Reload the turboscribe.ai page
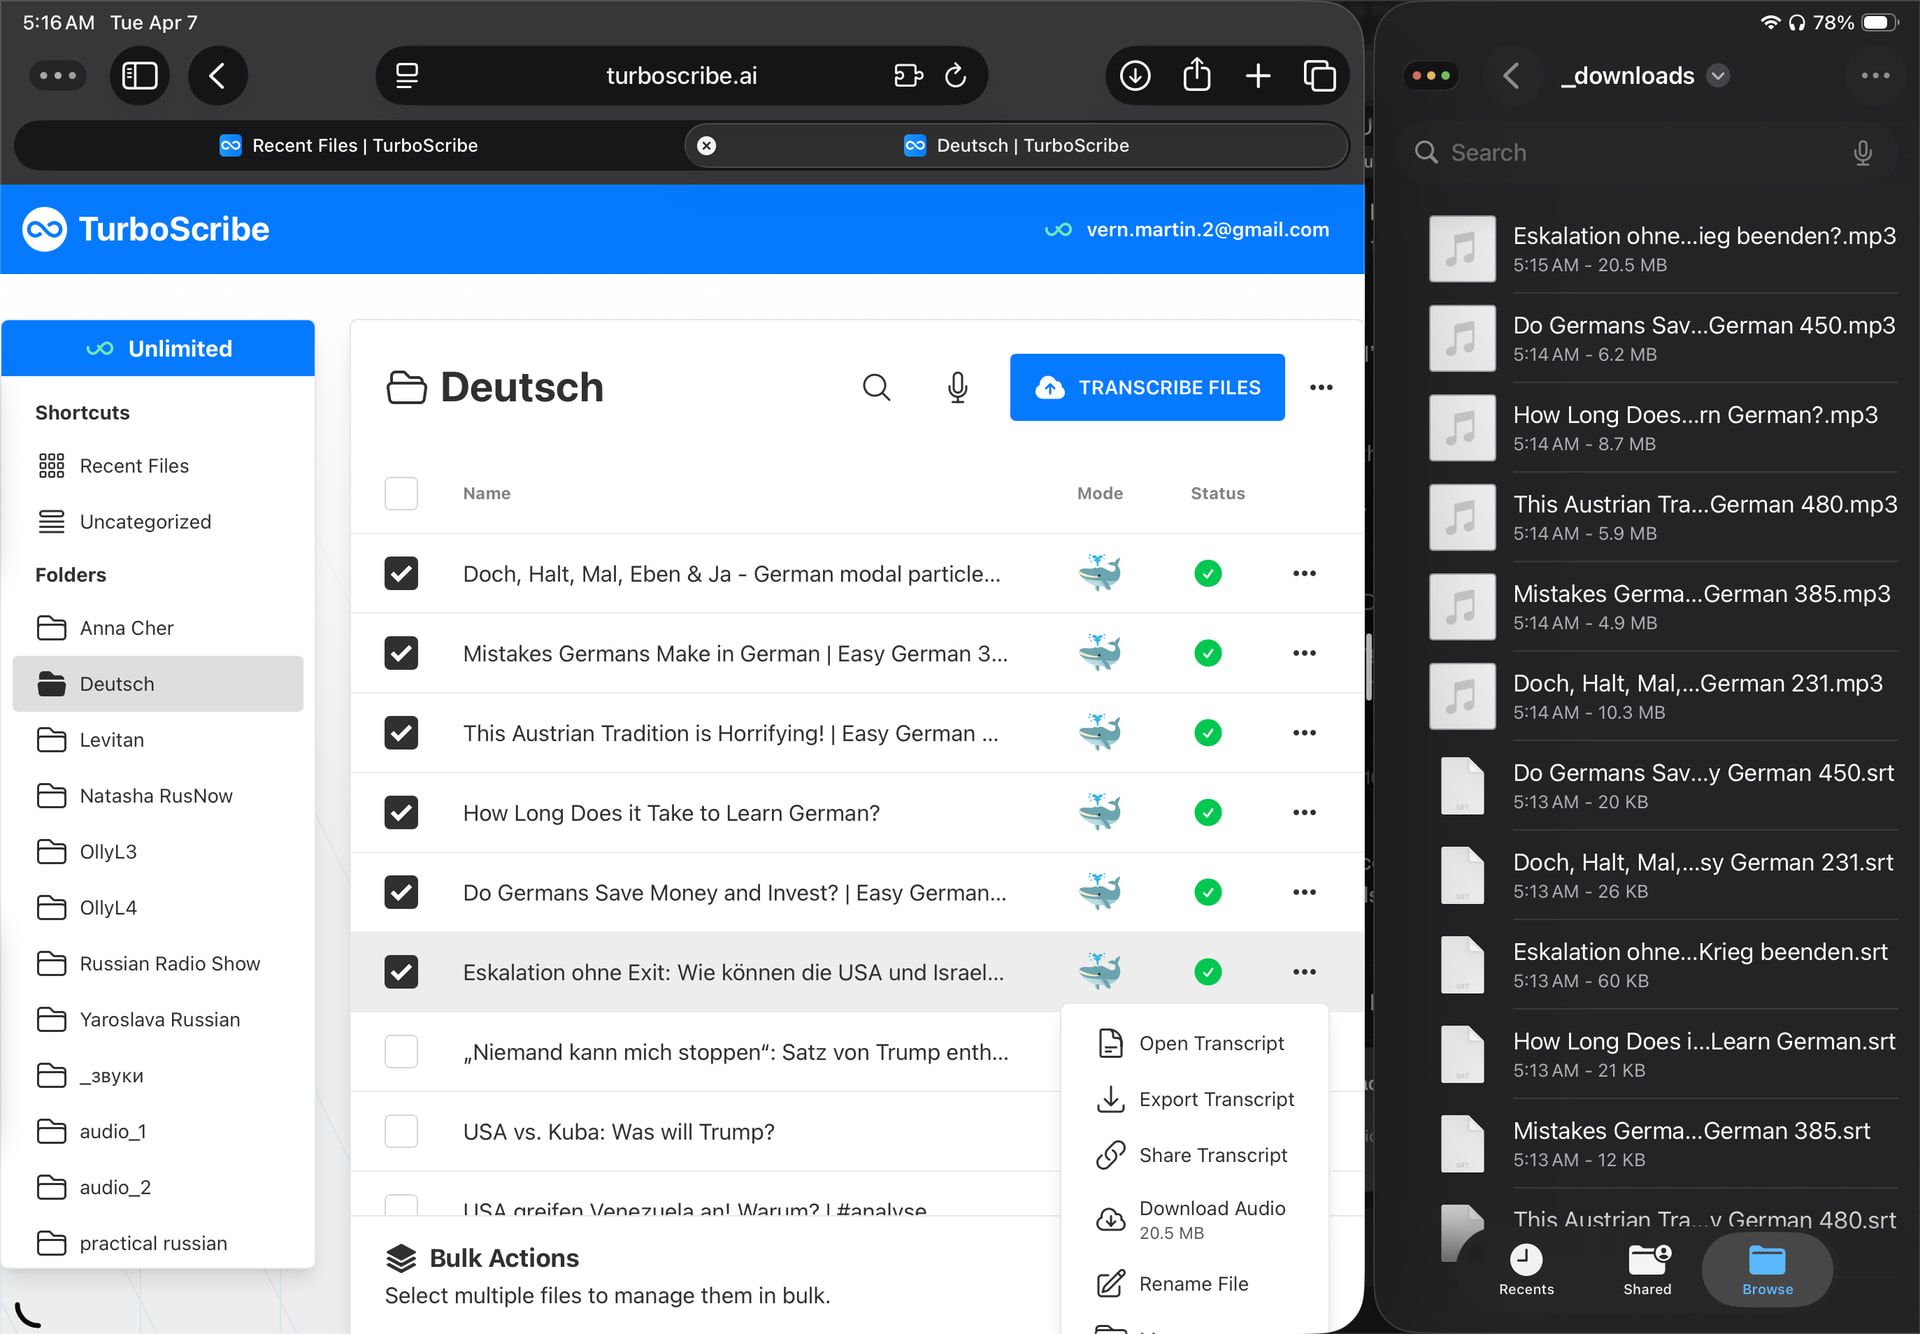 (956, 76)
